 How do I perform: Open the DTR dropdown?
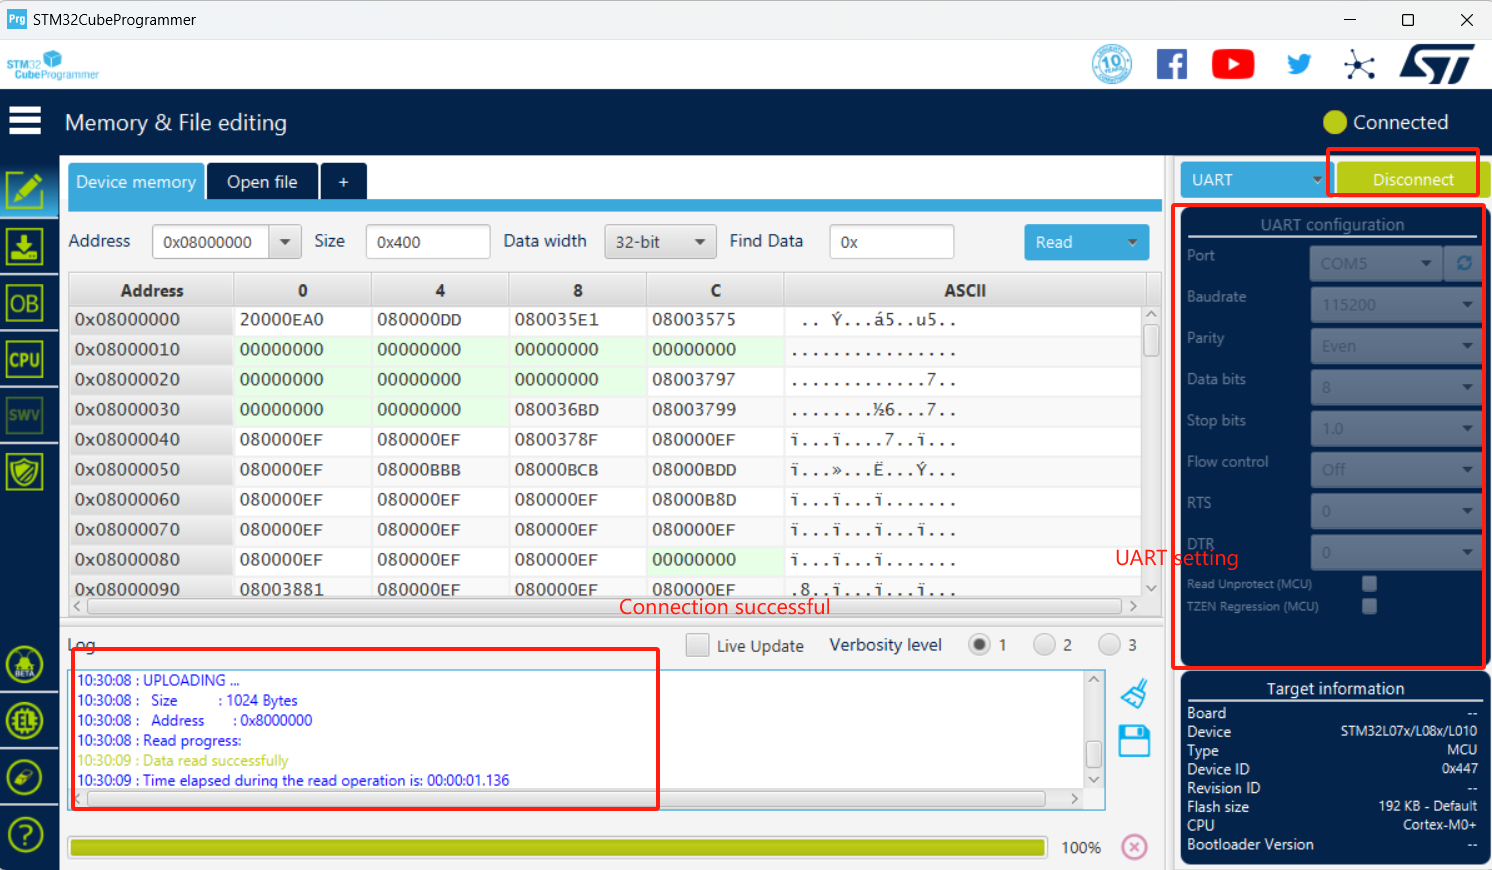pos(1396,552)
